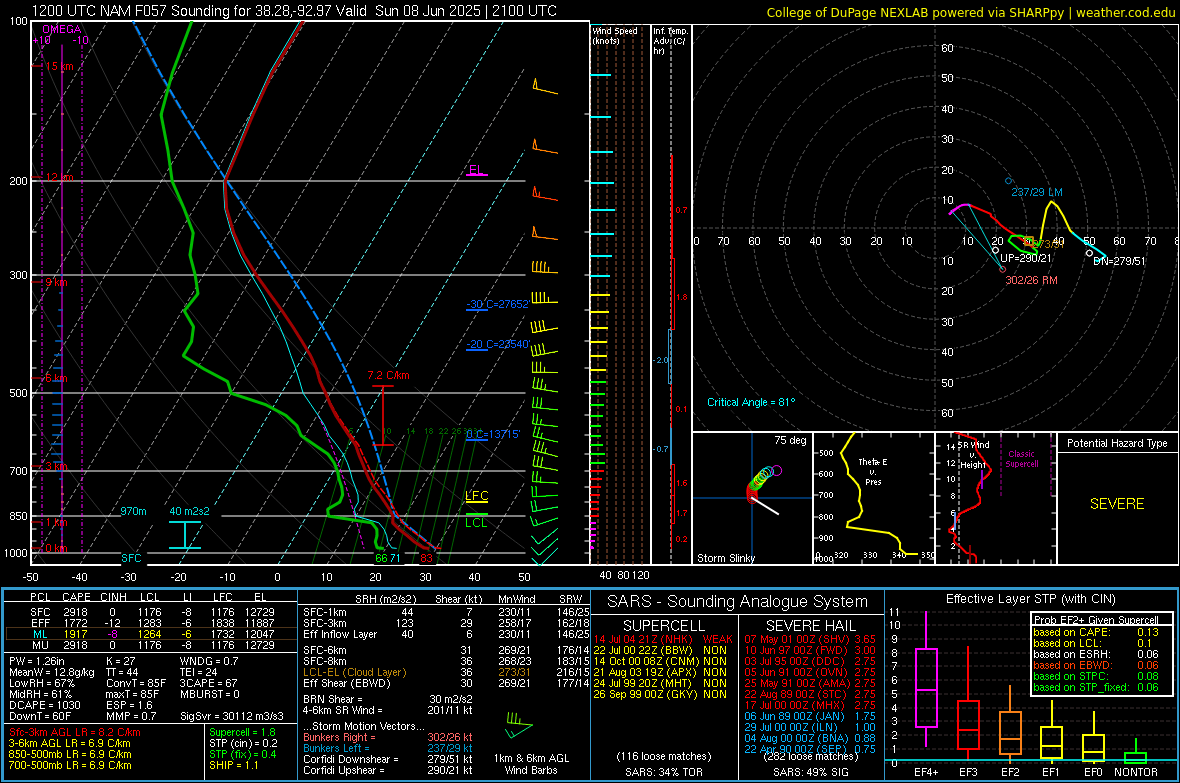This screenshot has height=783, width=1180.
Task: Click the cyan Bunkers Left storm motion
Action: point(388,748)
